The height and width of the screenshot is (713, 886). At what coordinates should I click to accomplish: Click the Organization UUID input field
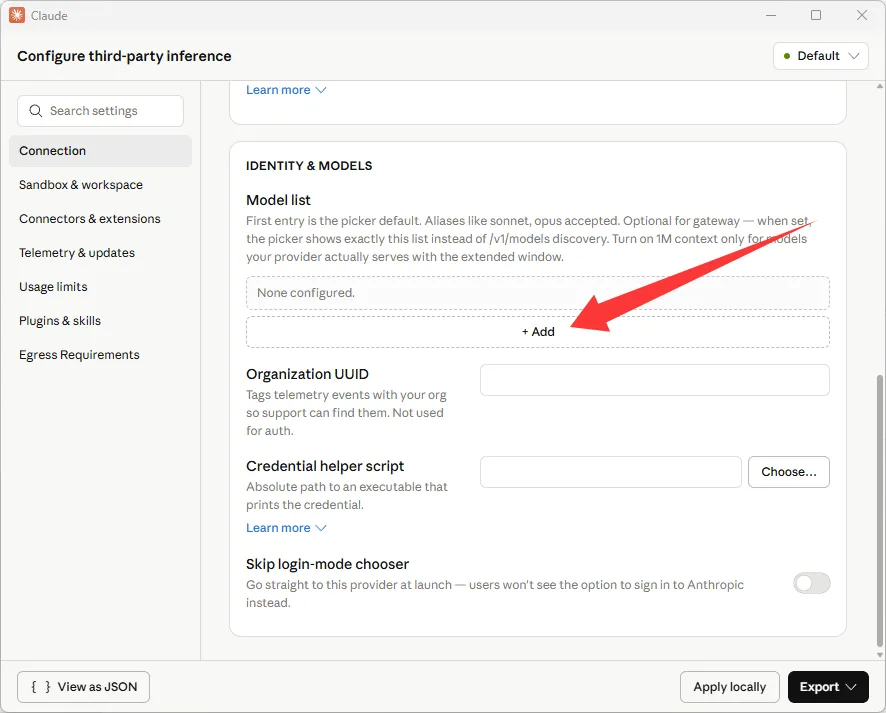655,380
